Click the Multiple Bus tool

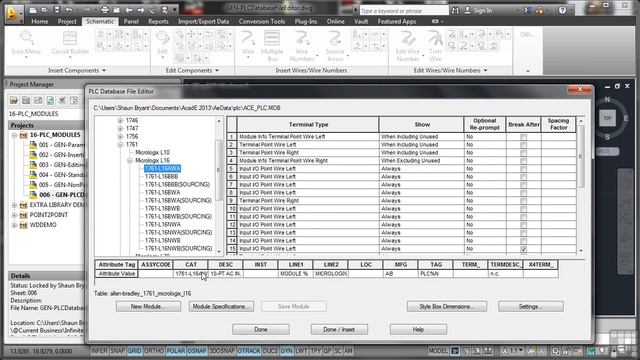pos(272,46)
